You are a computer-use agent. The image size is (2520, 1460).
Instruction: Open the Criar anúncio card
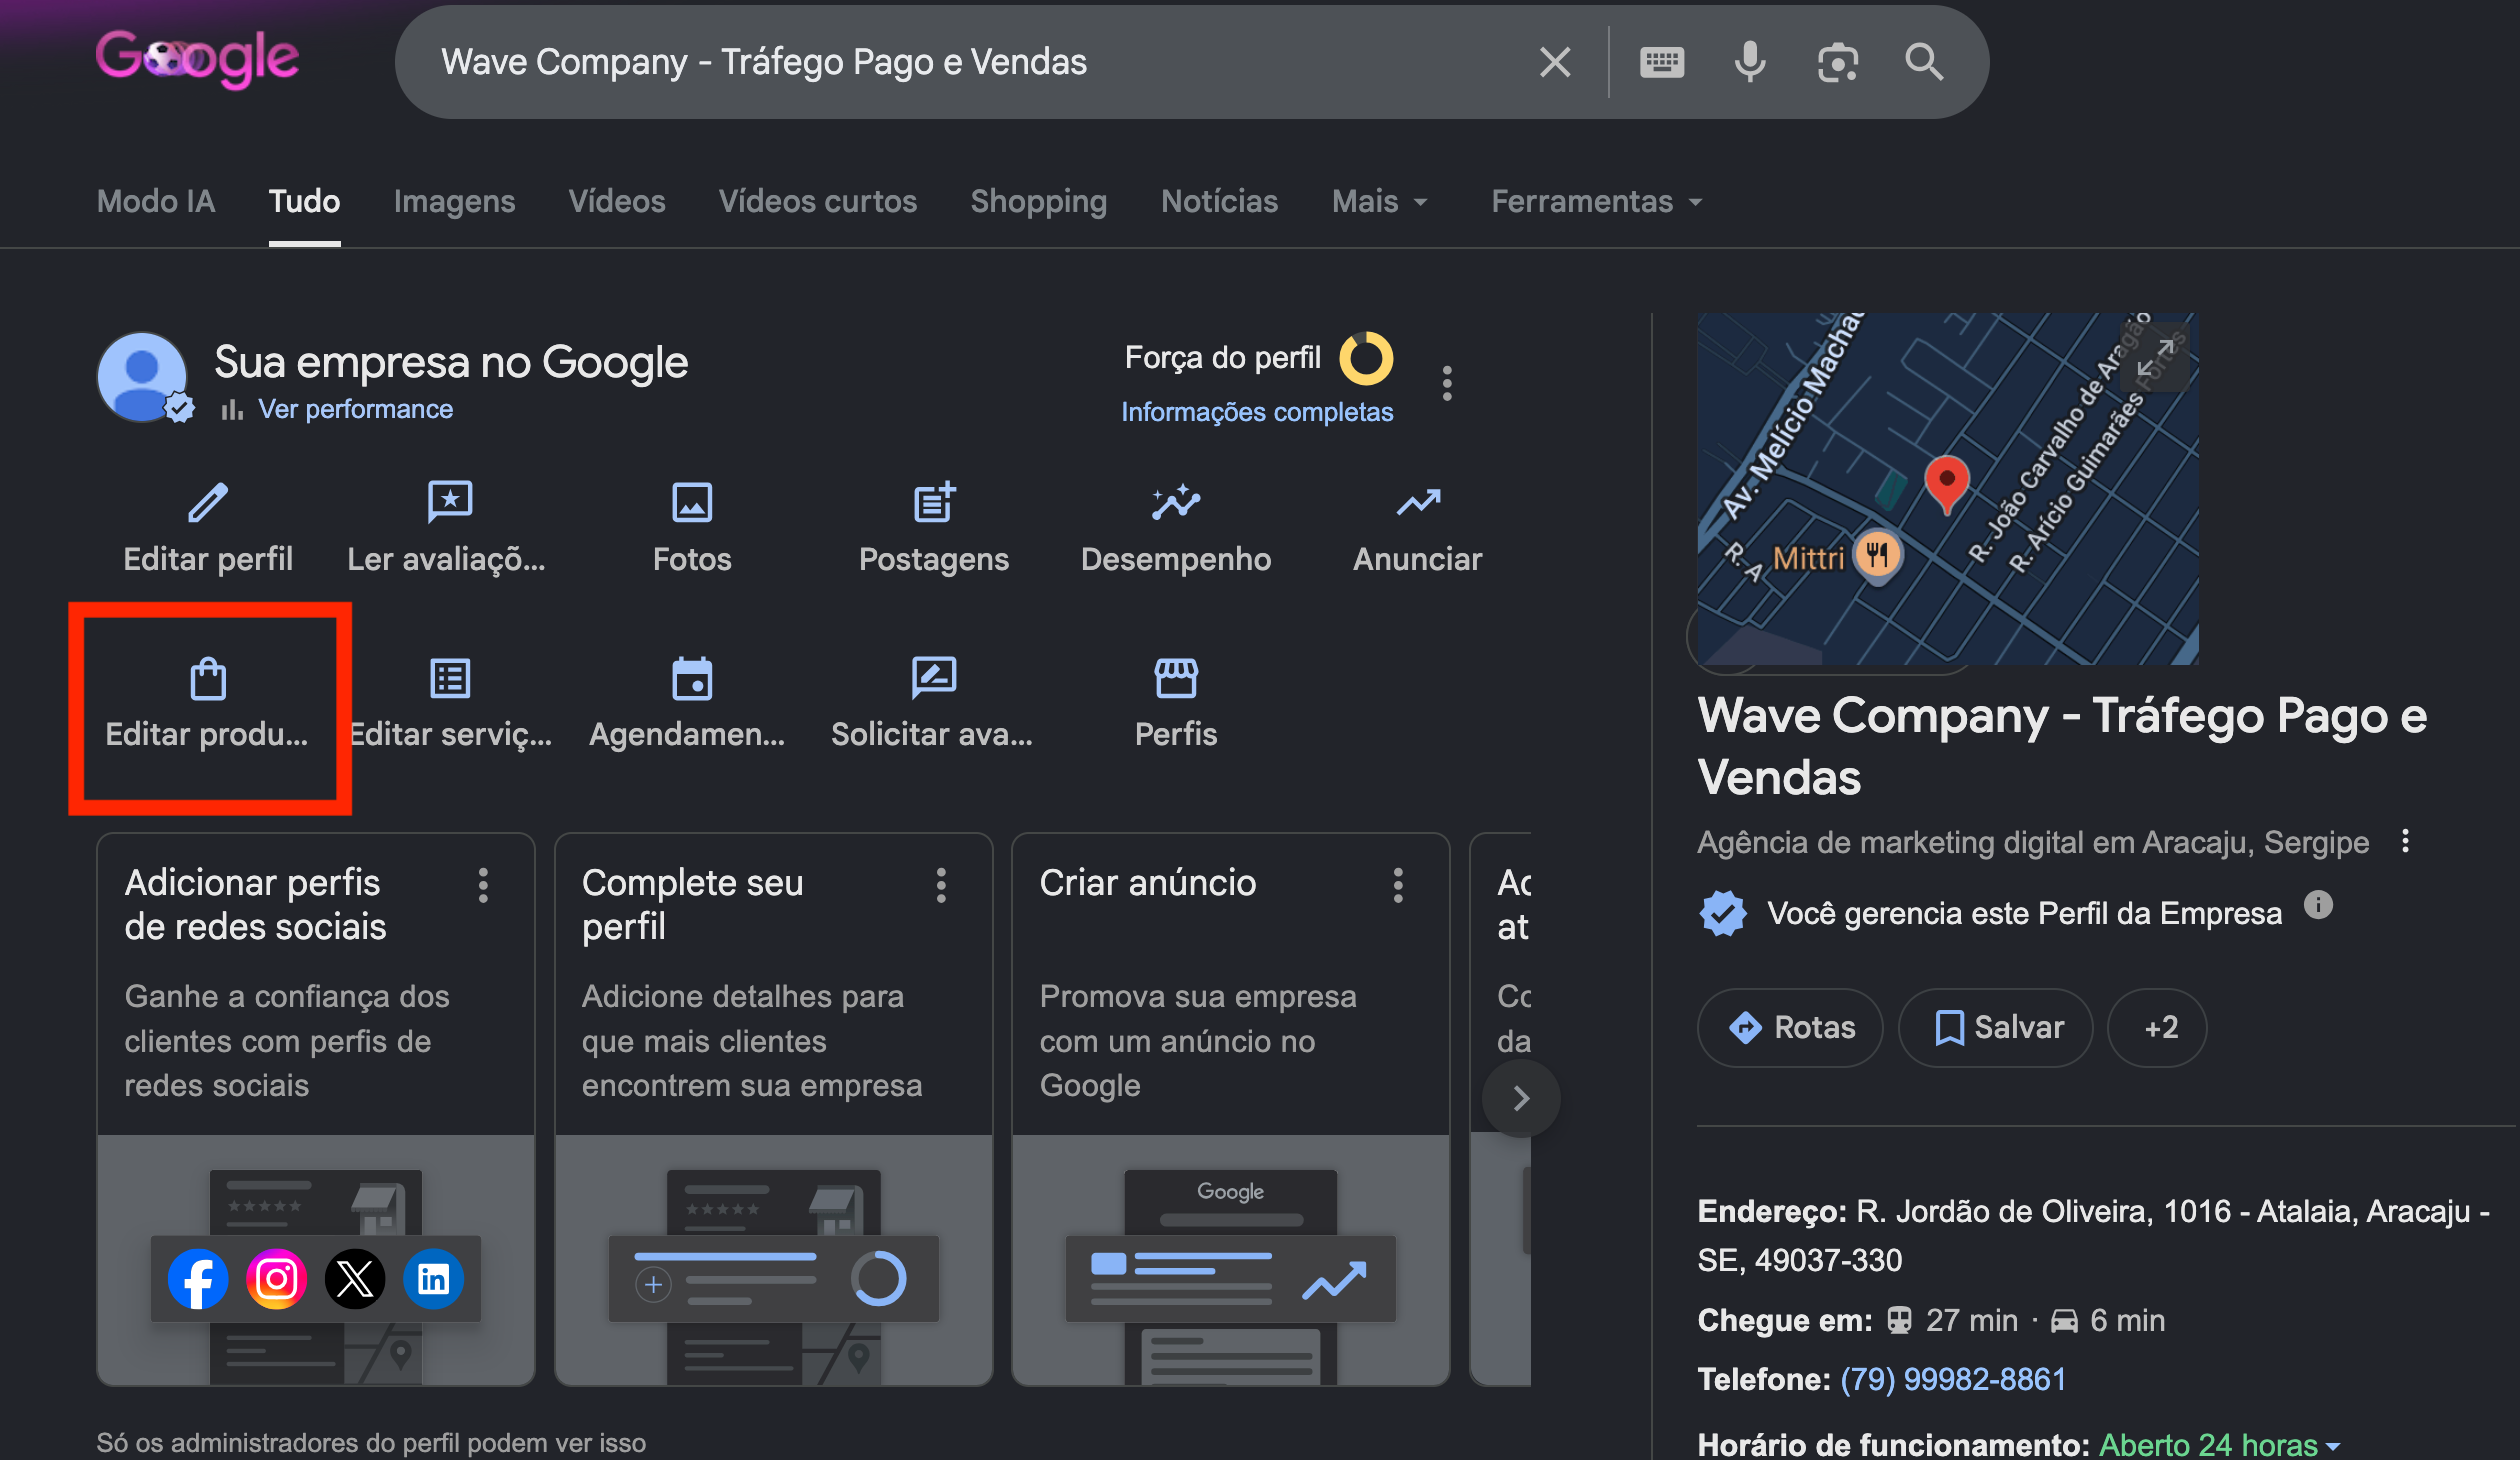[1231, 1108]
